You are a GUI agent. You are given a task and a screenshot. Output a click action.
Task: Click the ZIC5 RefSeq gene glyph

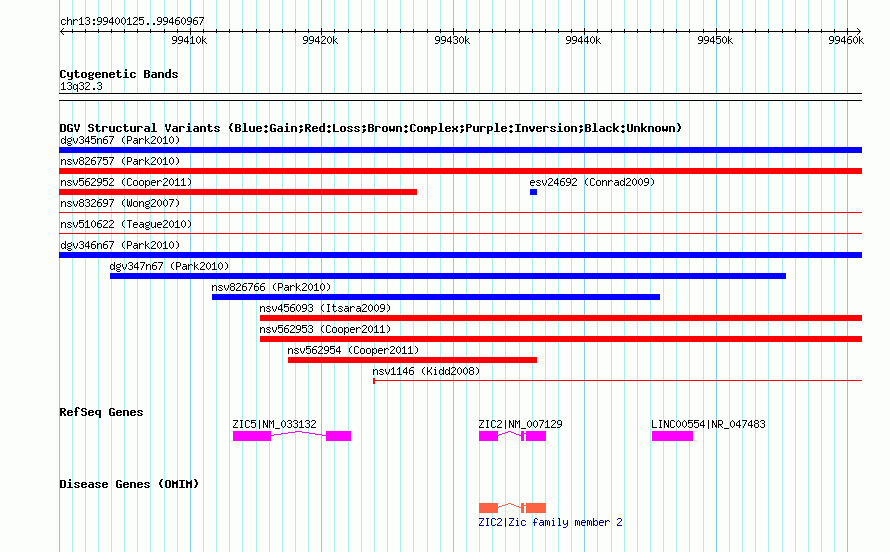pos(292,436)
